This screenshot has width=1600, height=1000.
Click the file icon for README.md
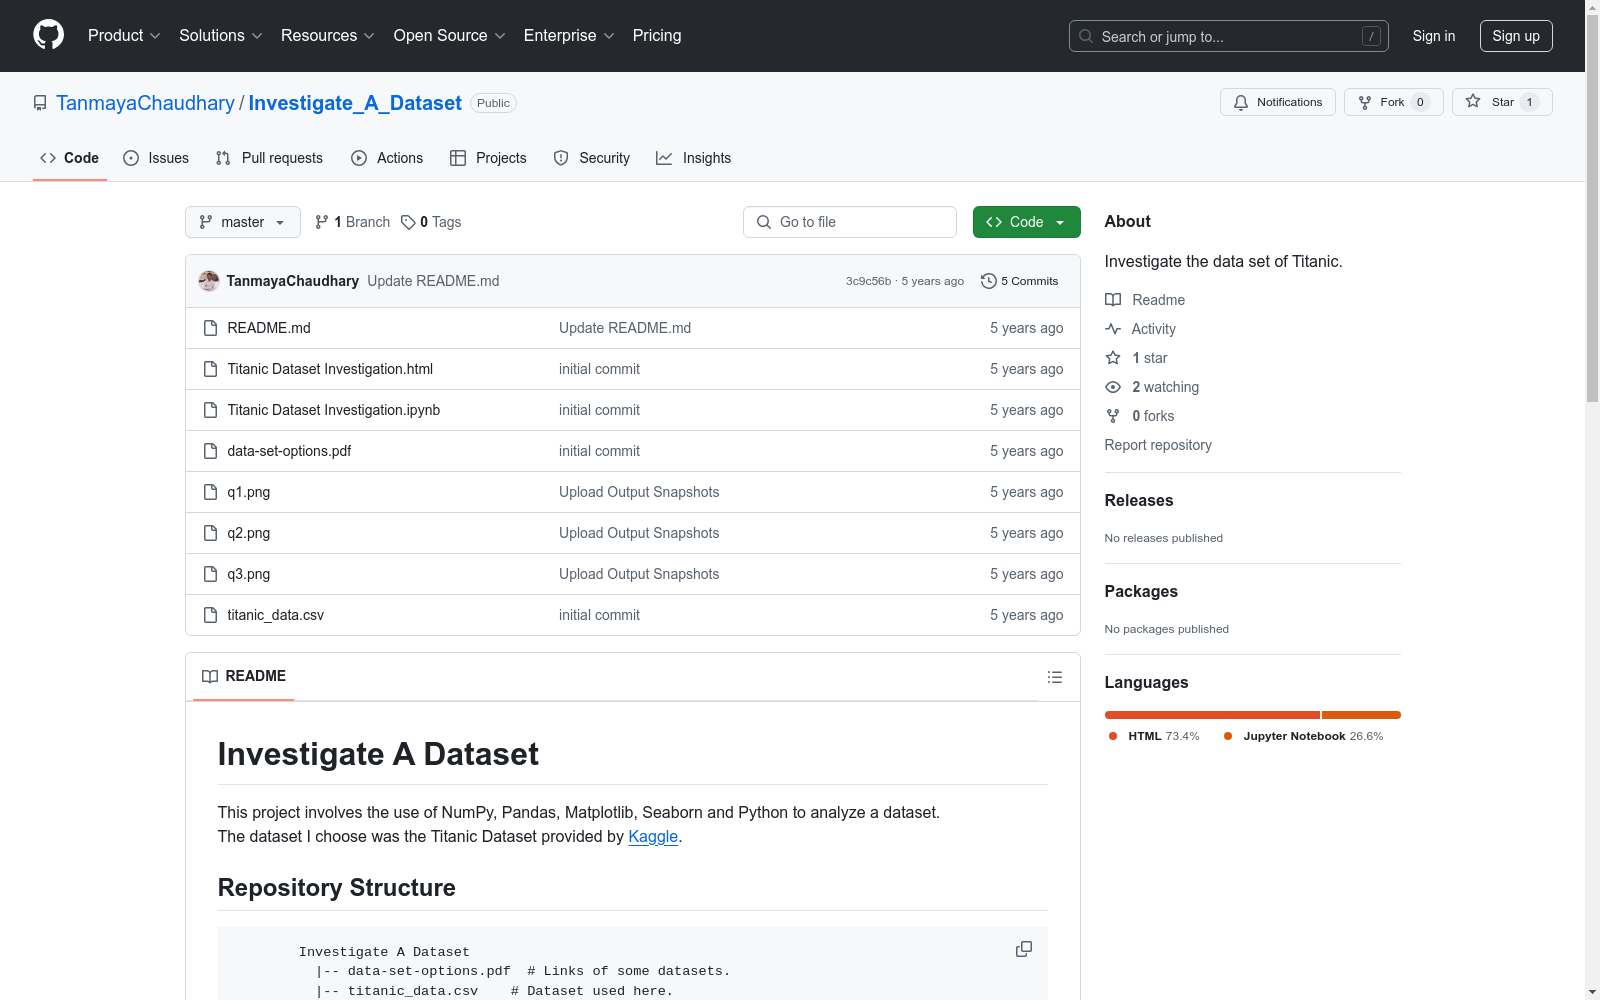210,328
